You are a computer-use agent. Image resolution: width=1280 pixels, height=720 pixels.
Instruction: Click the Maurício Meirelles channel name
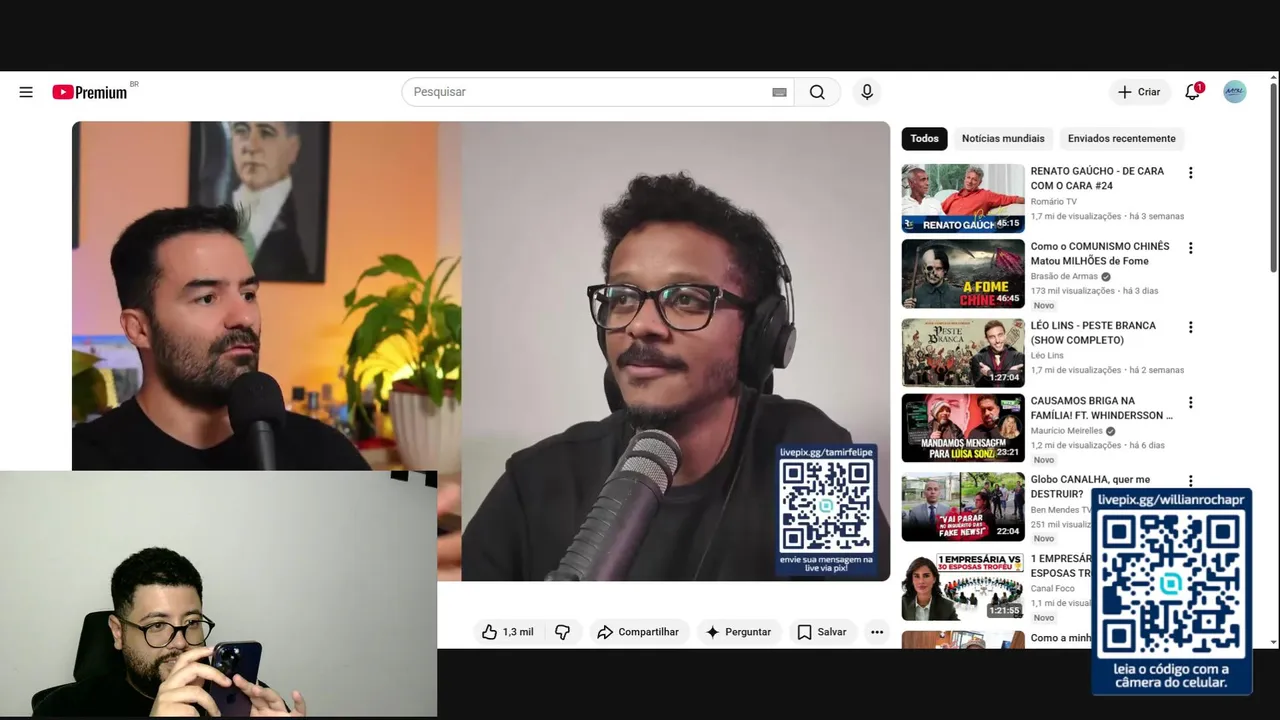click(1067, 431)
